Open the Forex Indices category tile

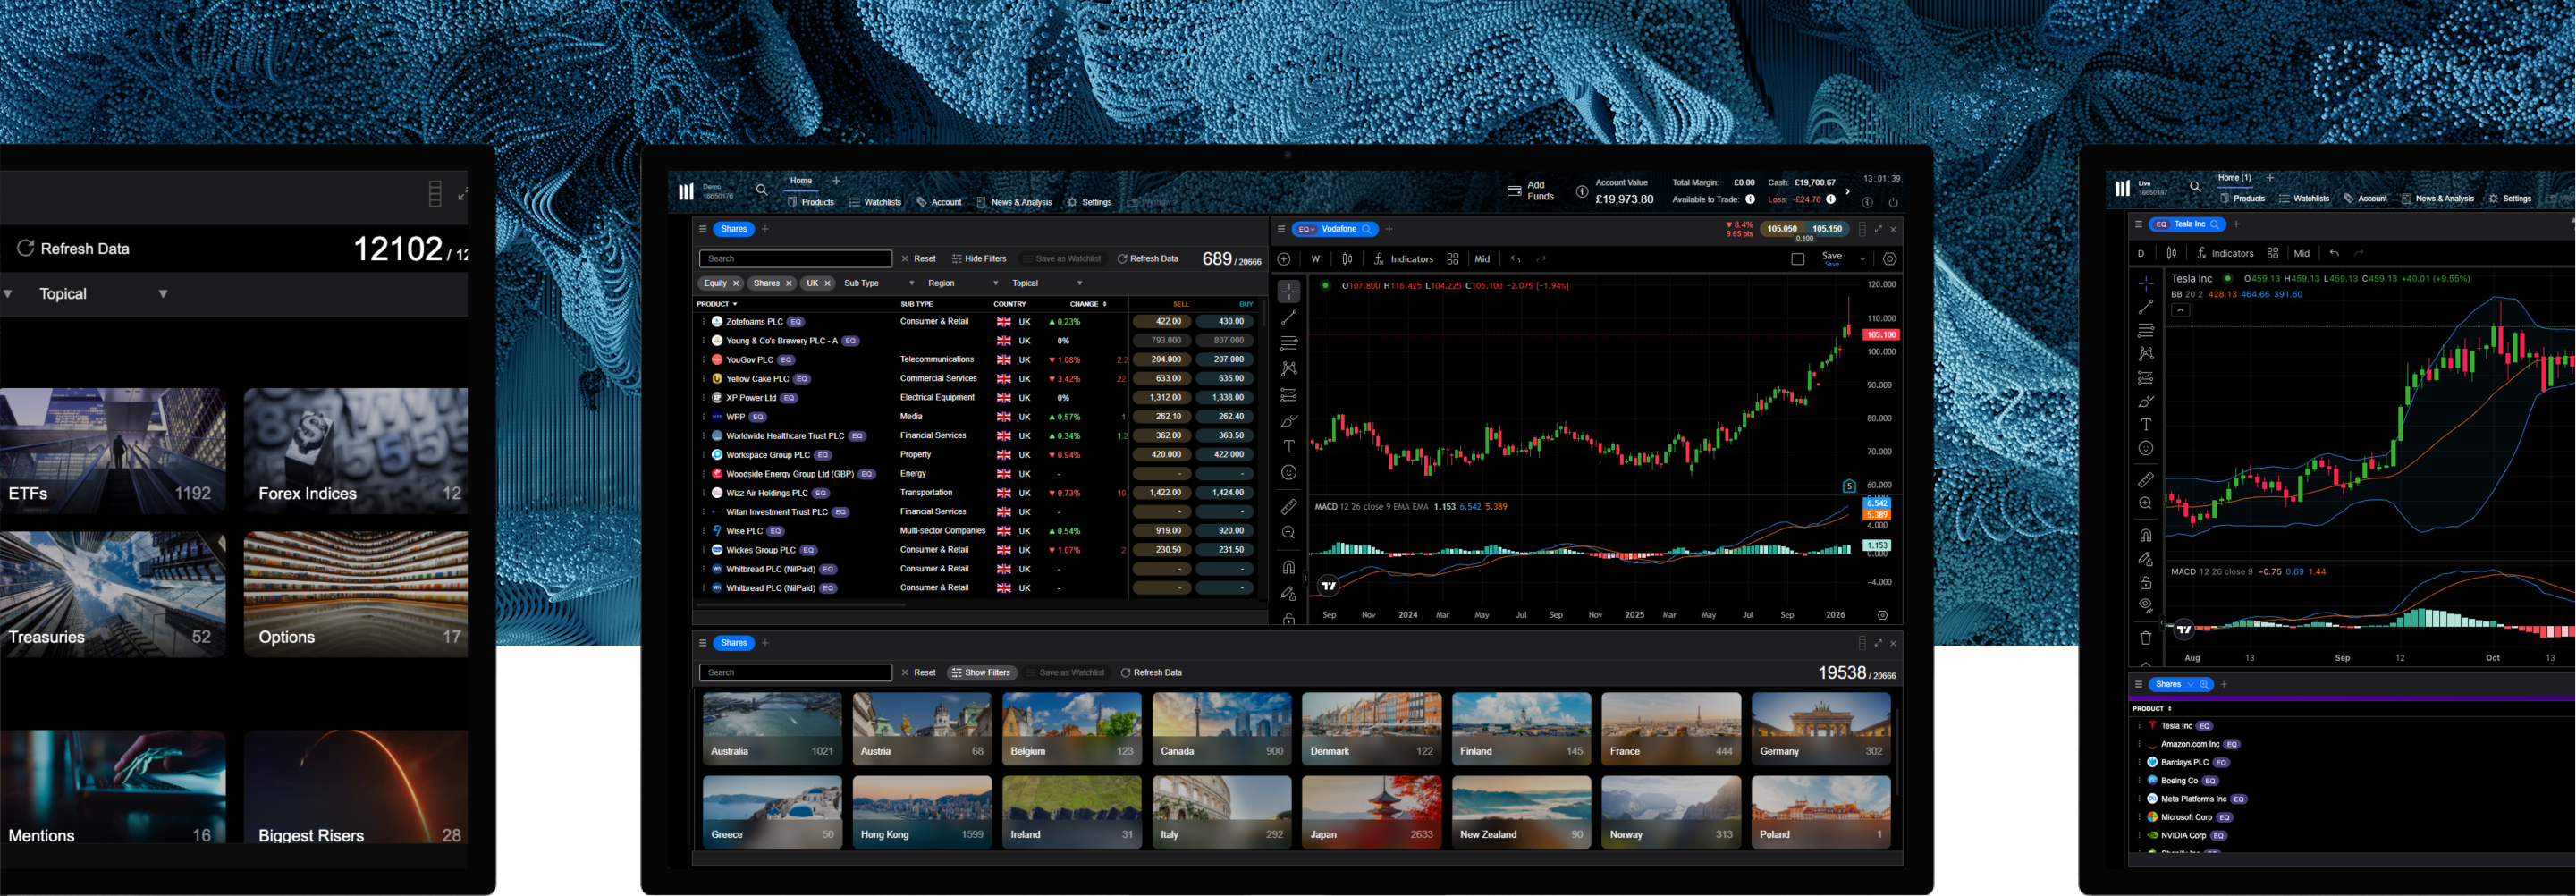point(356,450)
